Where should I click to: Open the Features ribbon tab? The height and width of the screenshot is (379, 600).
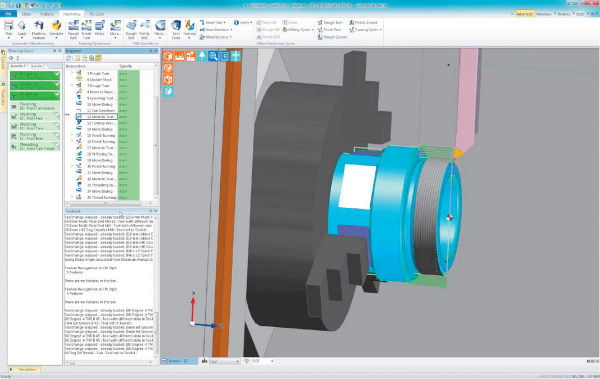(47, 14)
